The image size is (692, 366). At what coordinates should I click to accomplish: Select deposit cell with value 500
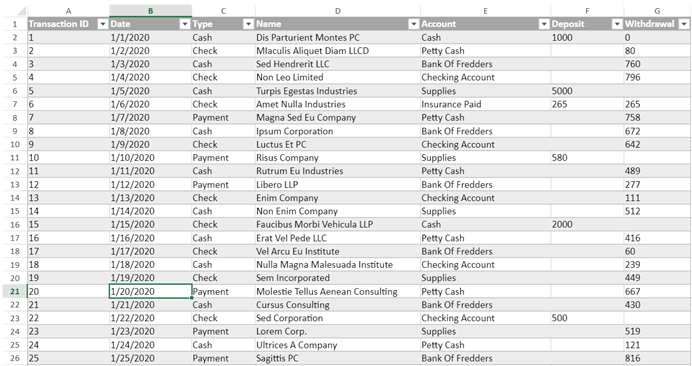coord(587,318)
